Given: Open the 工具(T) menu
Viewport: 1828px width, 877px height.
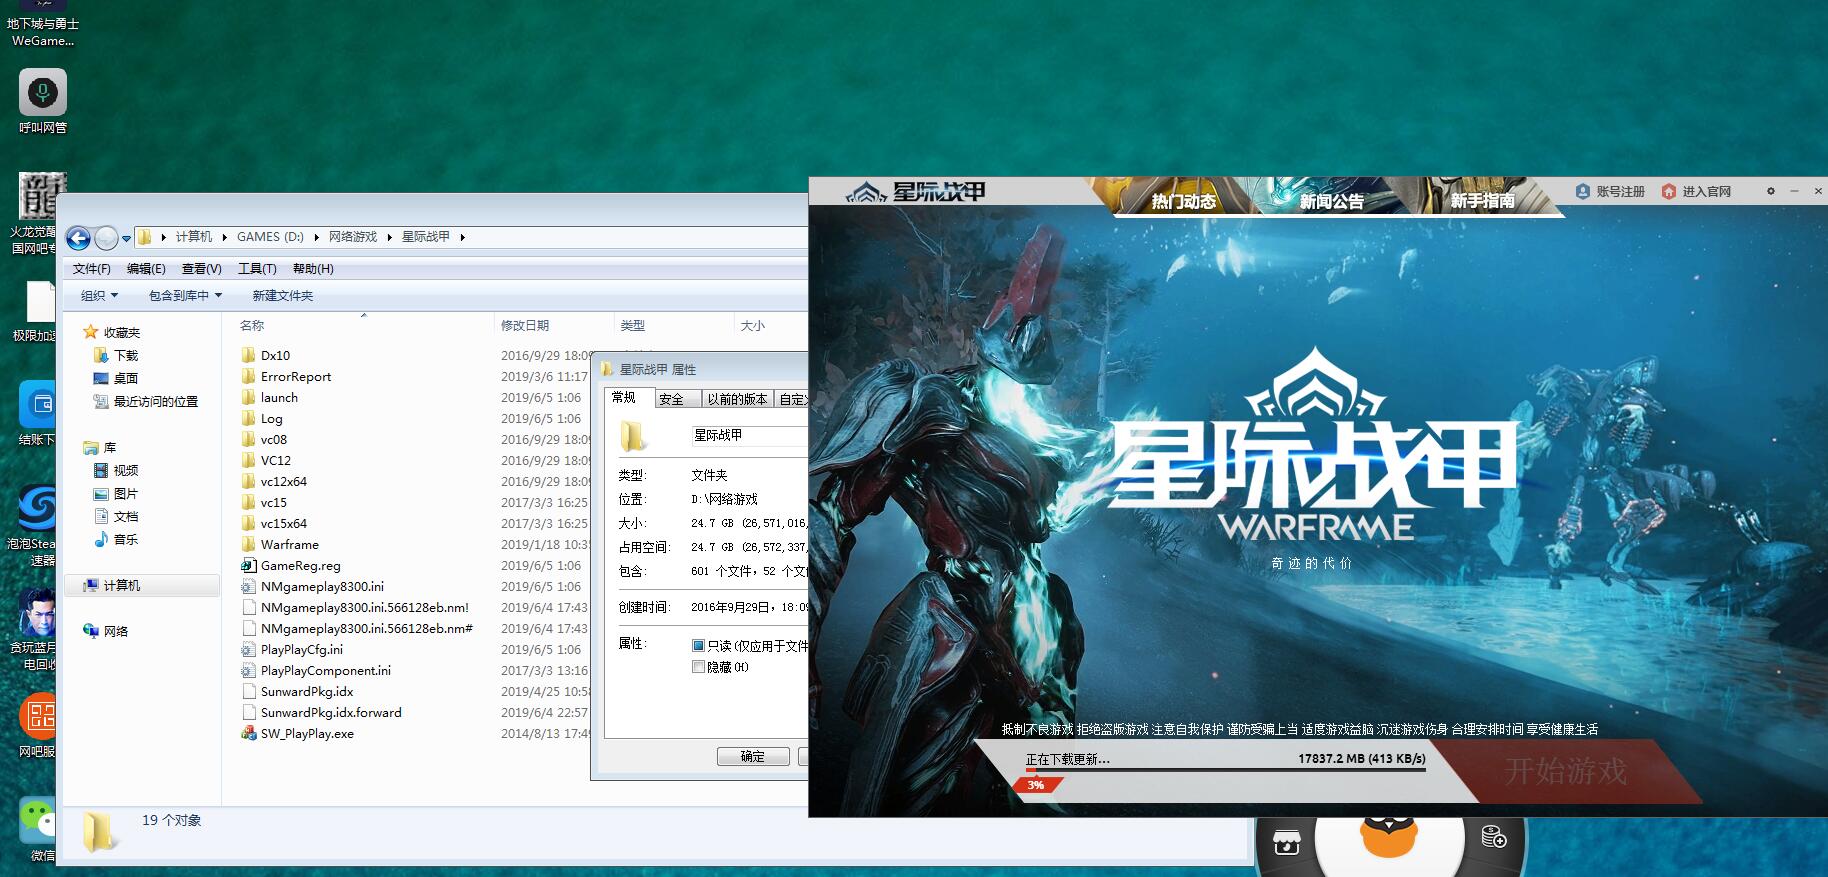Looking at the screenshot, I should click(257, 268).
